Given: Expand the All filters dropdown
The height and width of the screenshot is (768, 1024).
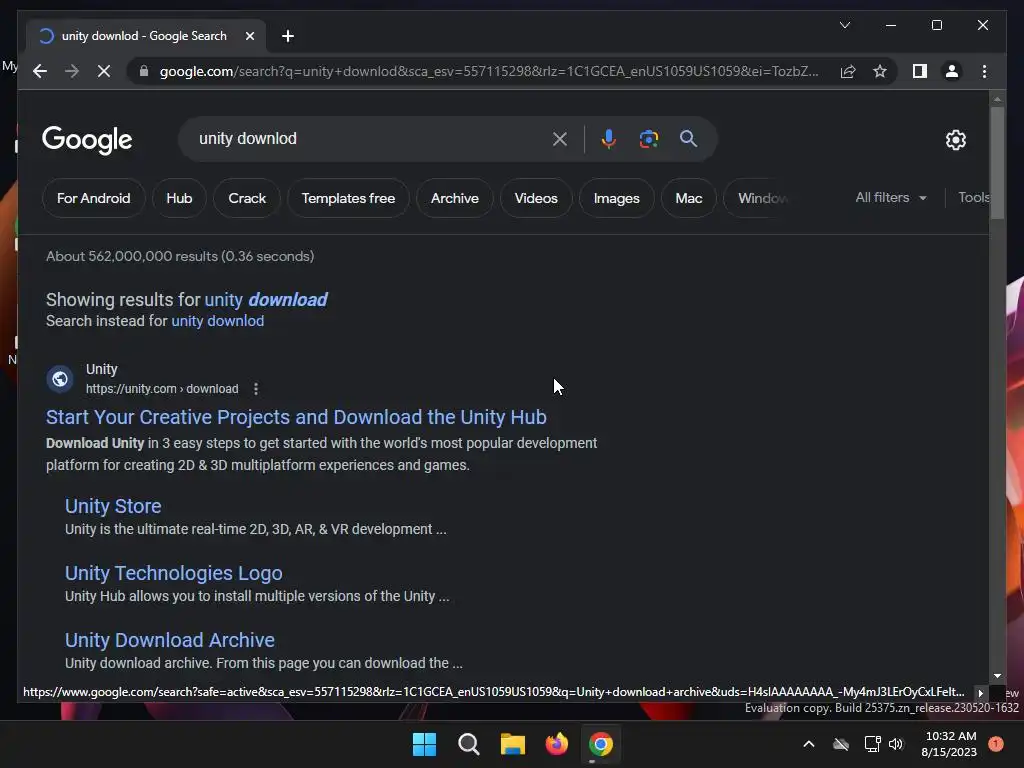Looking at the screenshot, I should (891, 197).
